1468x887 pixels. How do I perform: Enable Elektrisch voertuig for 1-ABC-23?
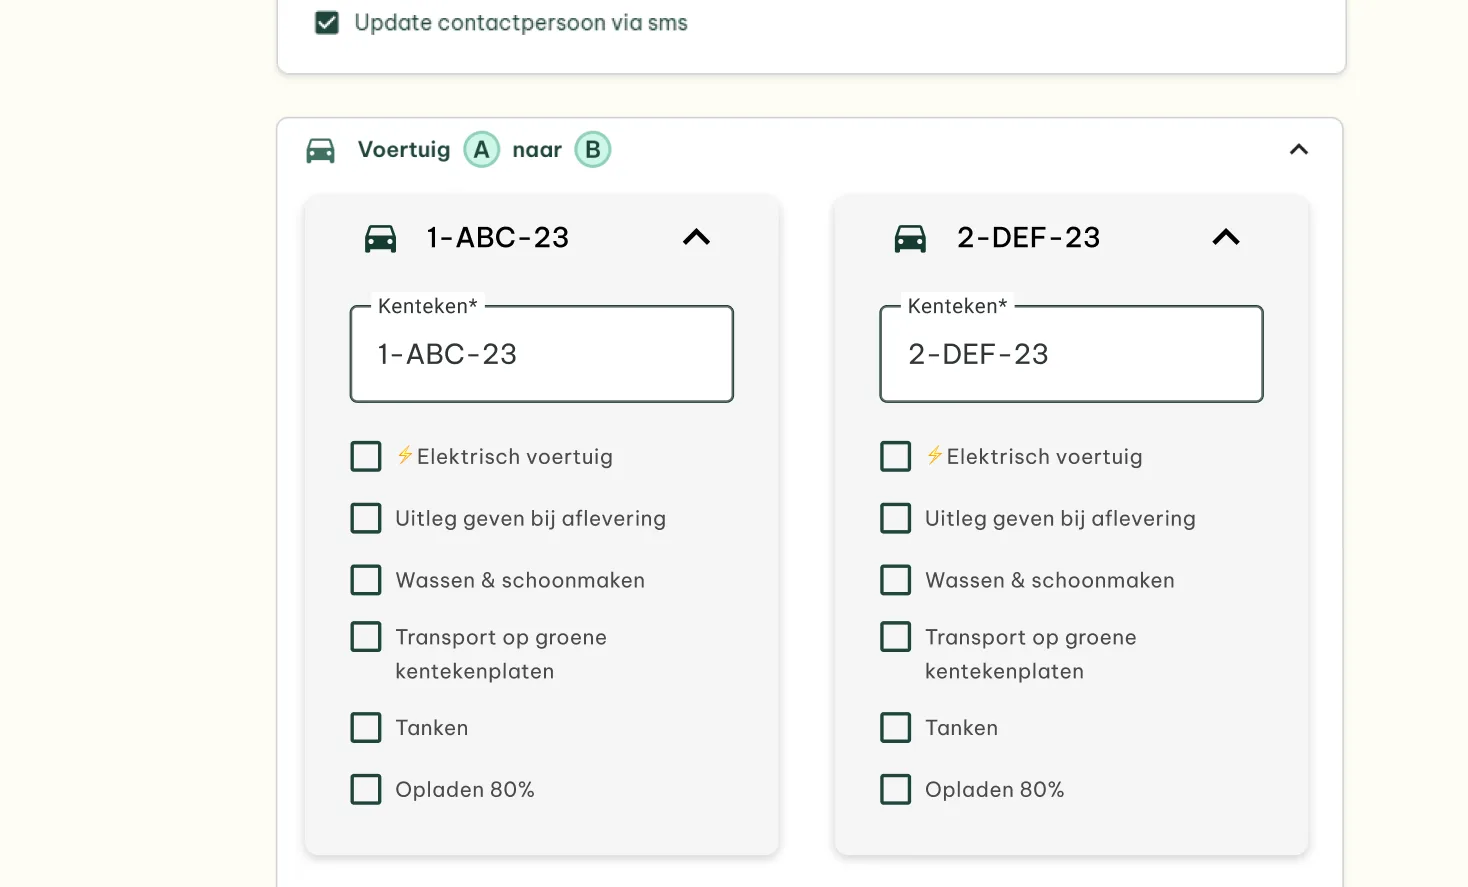[x=366, y=457]
